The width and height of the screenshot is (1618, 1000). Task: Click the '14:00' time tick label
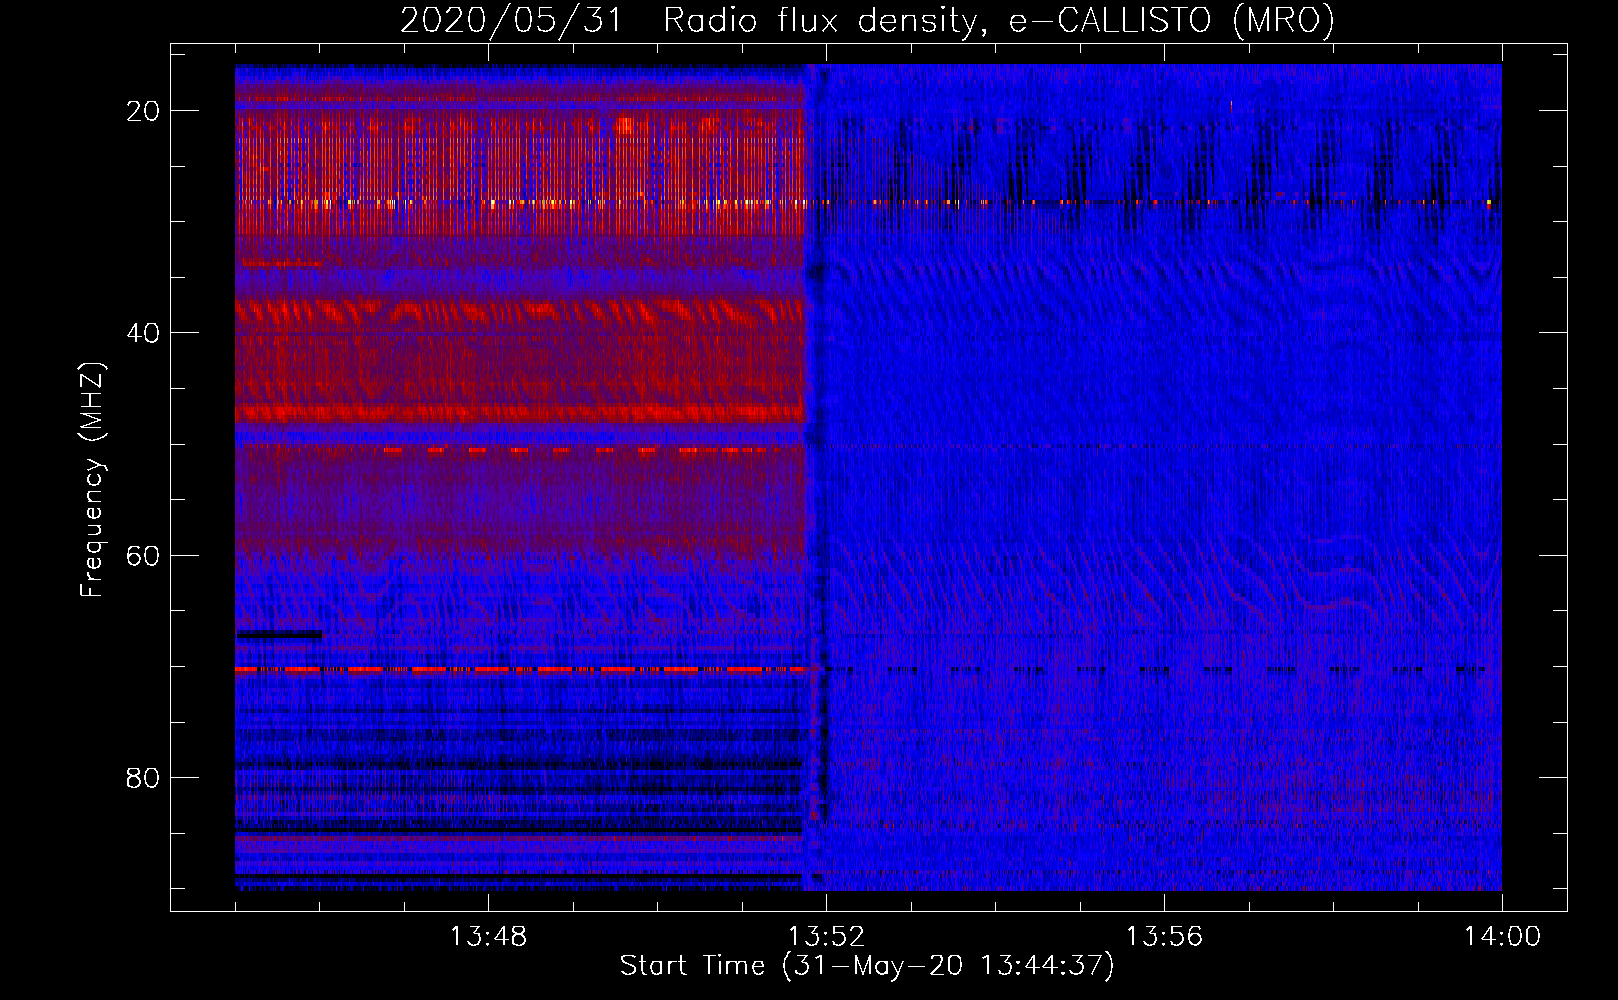tap(1502, 937)
